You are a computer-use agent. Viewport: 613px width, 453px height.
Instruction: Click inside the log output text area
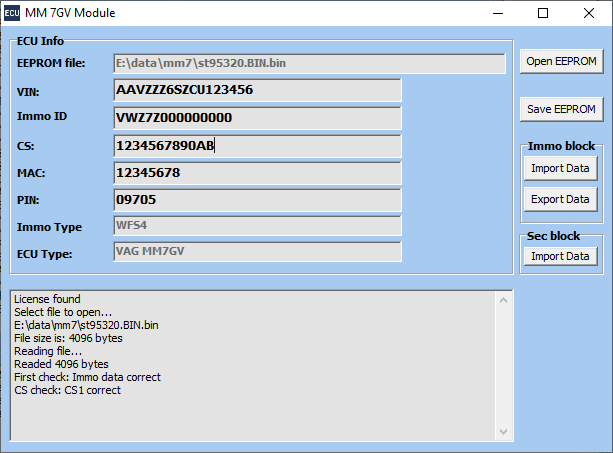click(250, 365)
